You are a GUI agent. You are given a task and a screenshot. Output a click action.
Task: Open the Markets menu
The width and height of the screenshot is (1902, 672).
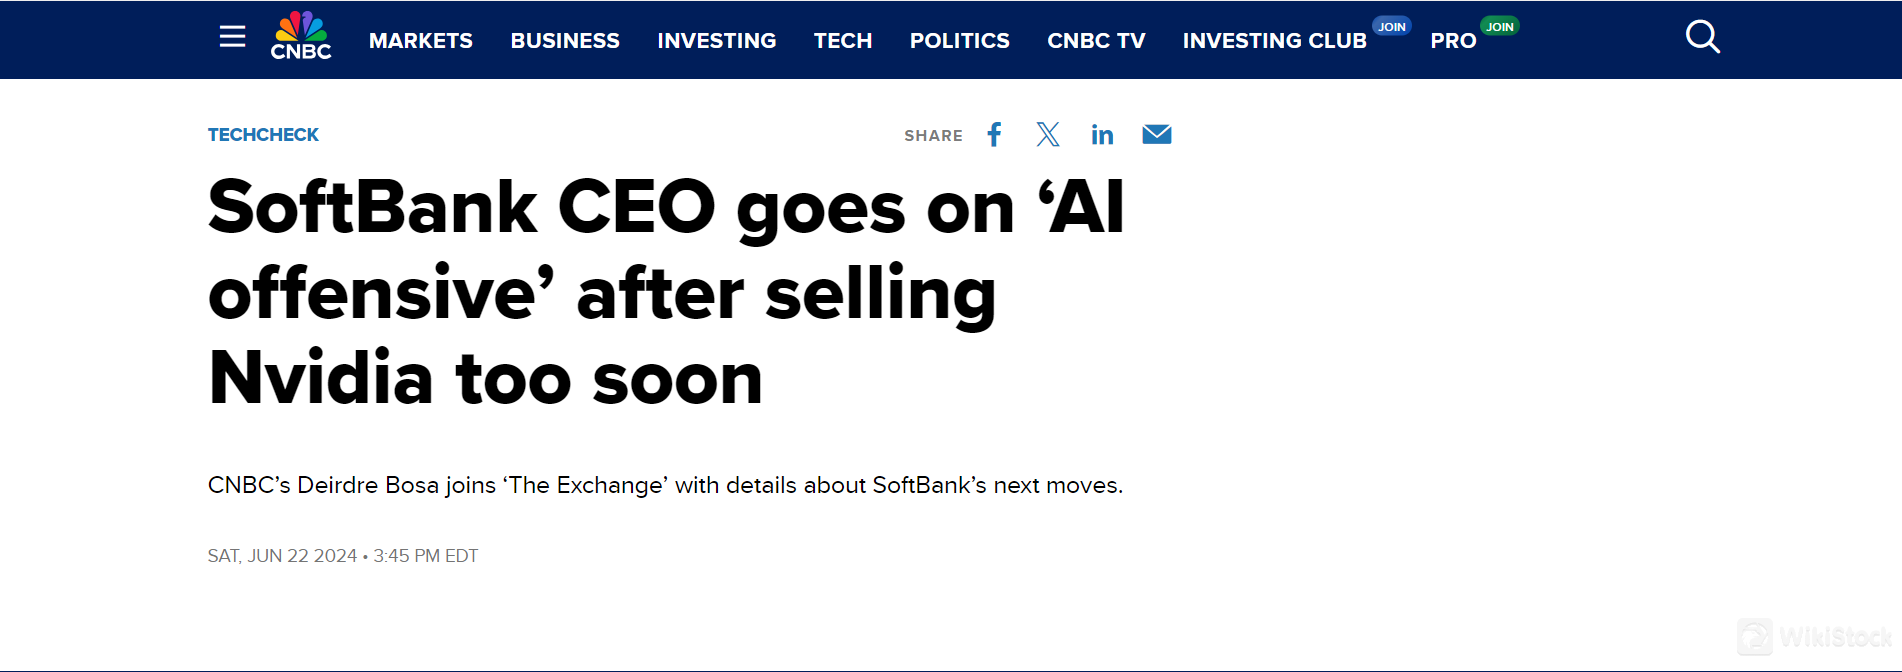coord(421,41)
